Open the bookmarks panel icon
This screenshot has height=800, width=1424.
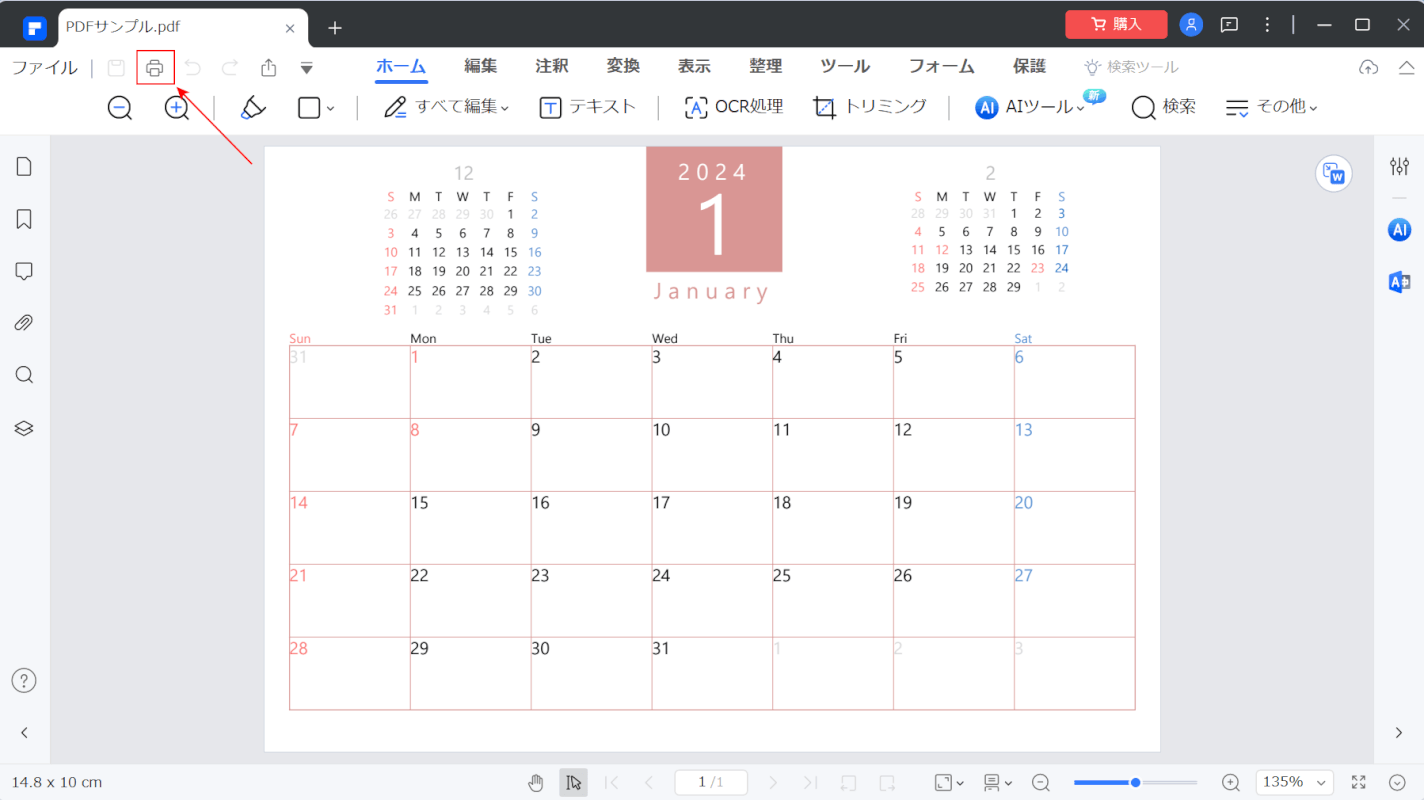pyautogui.click(x=25, y=219)
